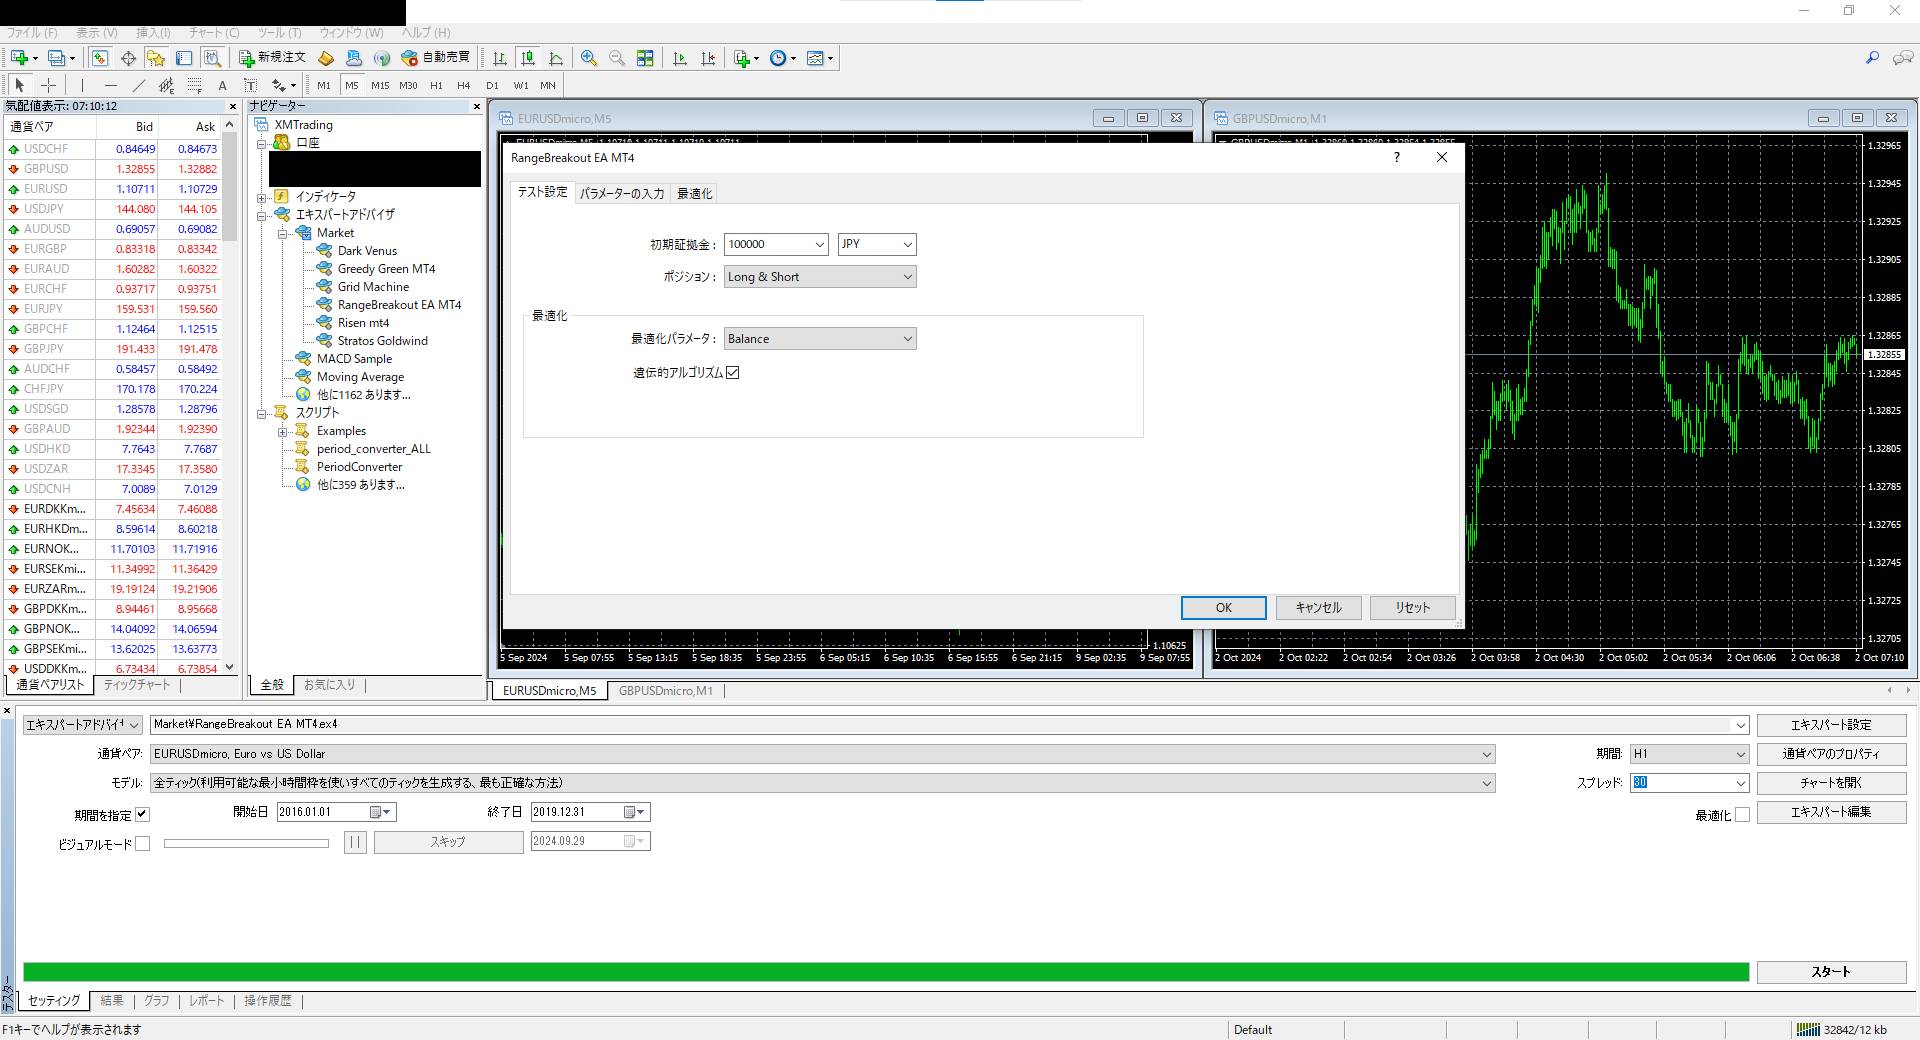Image resolution: width=1920 pixels, height=1040 pixels.
Task: Click the green tester progress bar
Action: 886,972
